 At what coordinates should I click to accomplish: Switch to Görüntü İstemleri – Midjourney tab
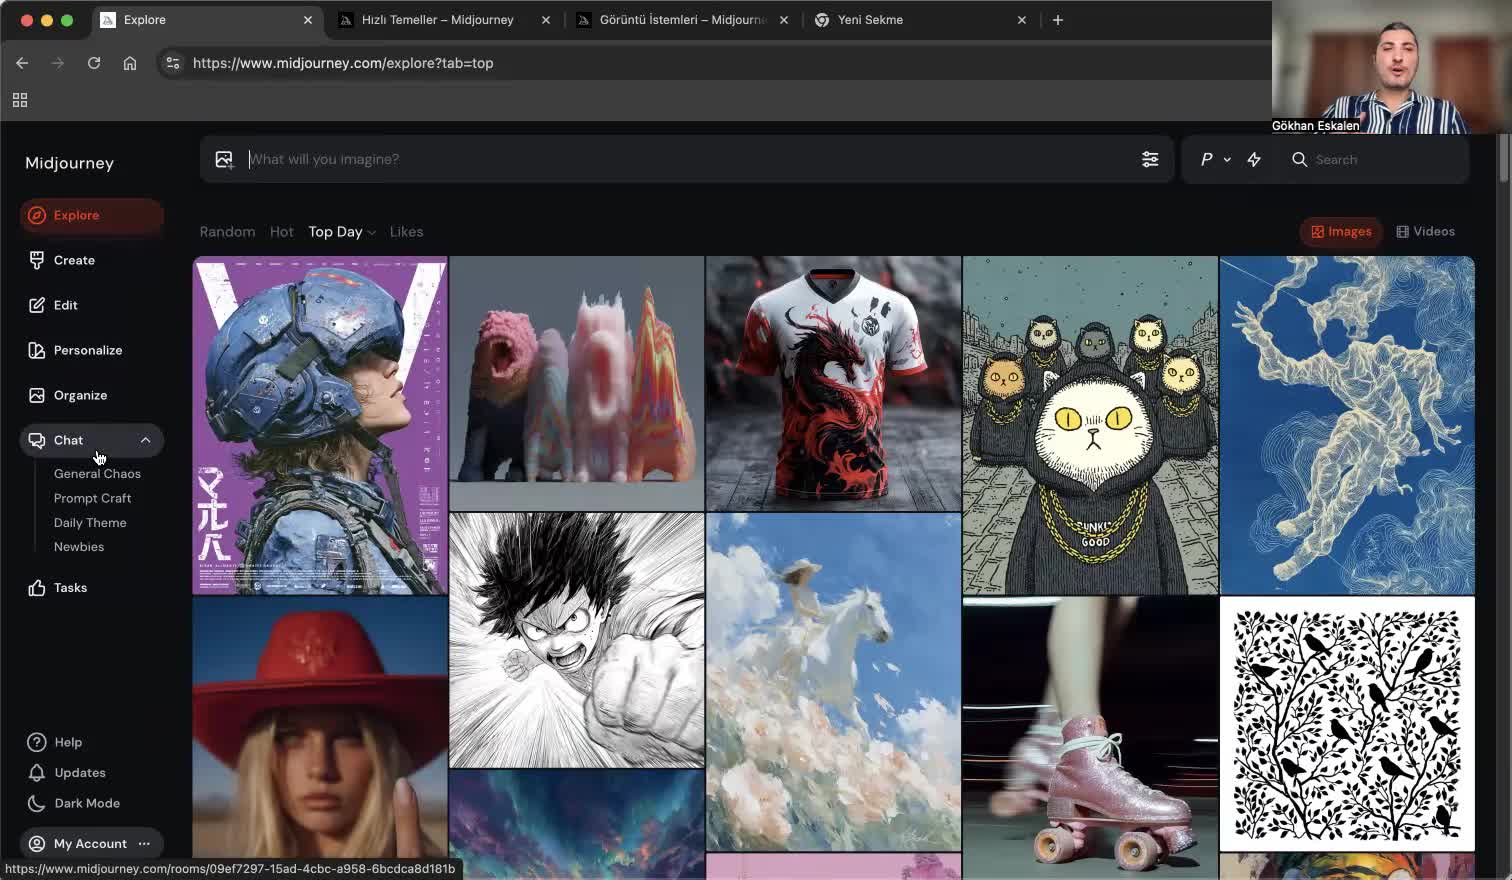[683, 20]
